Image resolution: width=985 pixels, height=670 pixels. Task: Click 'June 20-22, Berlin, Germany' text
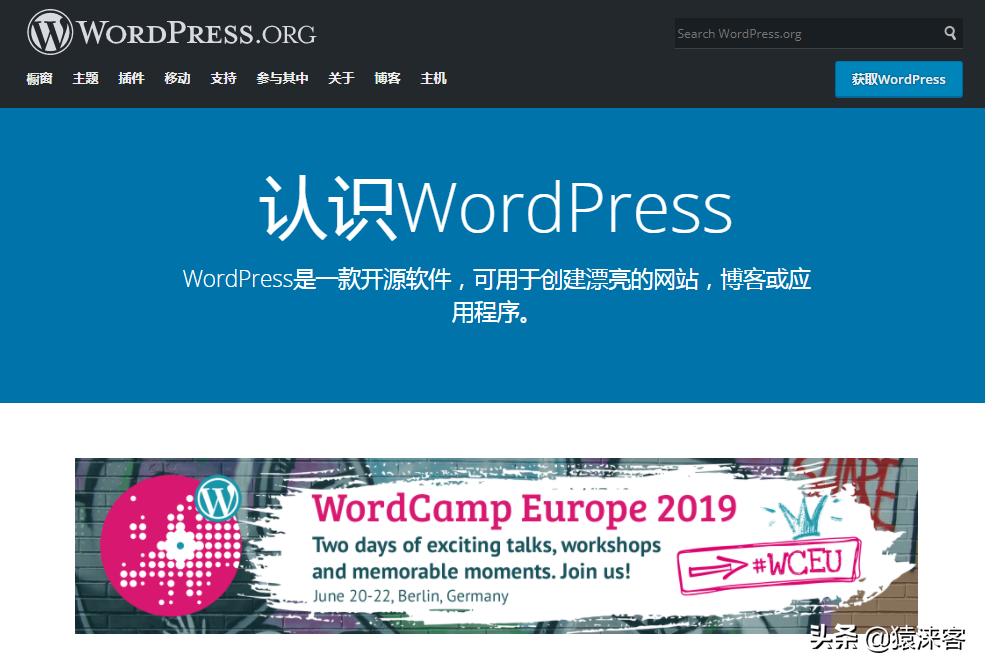tap(410, 596)
